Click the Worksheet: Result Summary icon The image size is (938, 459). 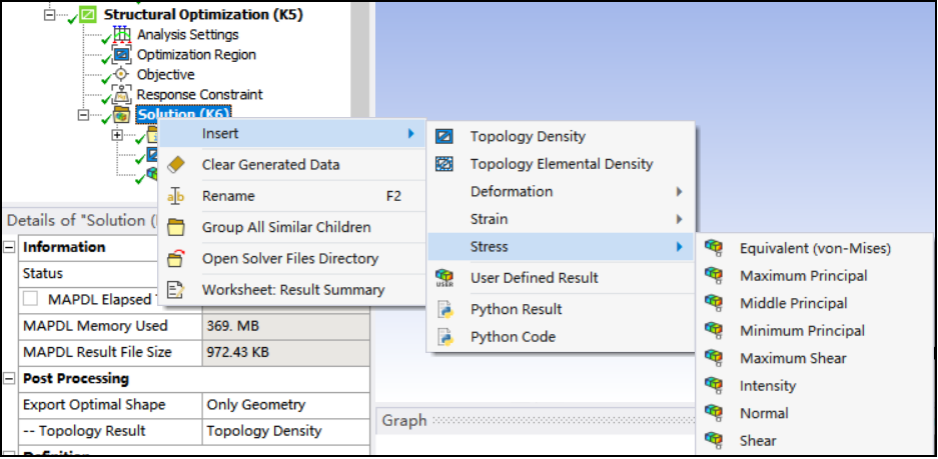176,290
